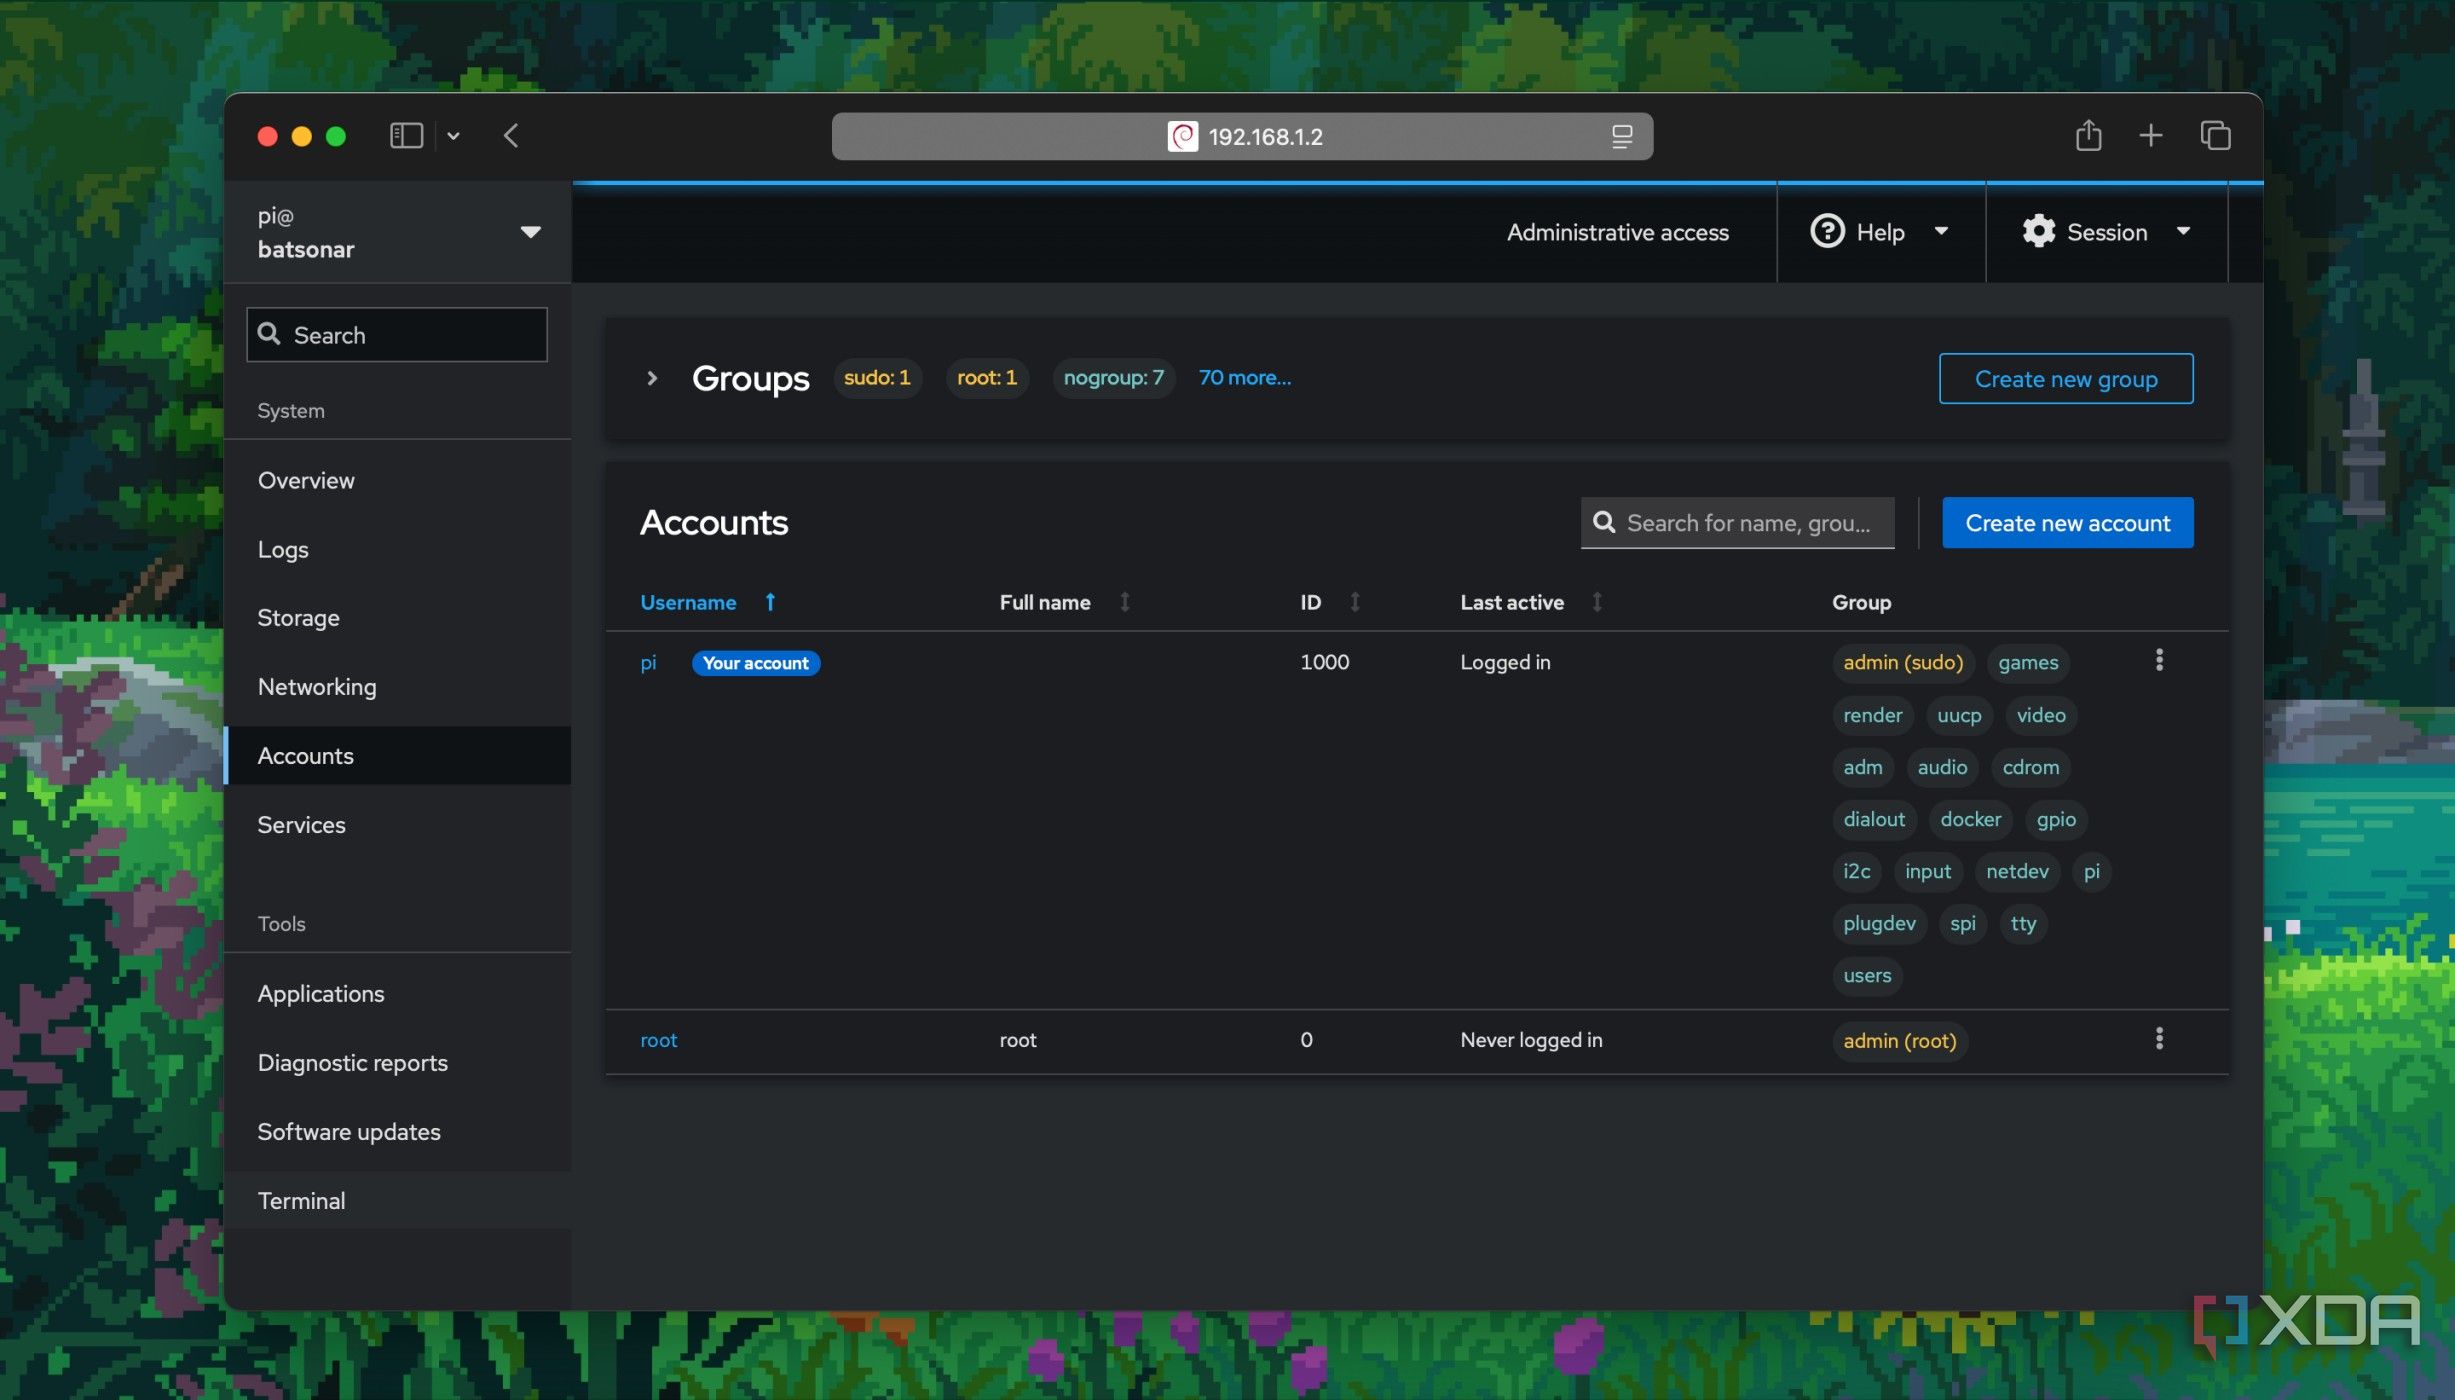Go back with the browser back arrow
The width and height of the screenshot is (2455, 1400).
tap(511, 135)
